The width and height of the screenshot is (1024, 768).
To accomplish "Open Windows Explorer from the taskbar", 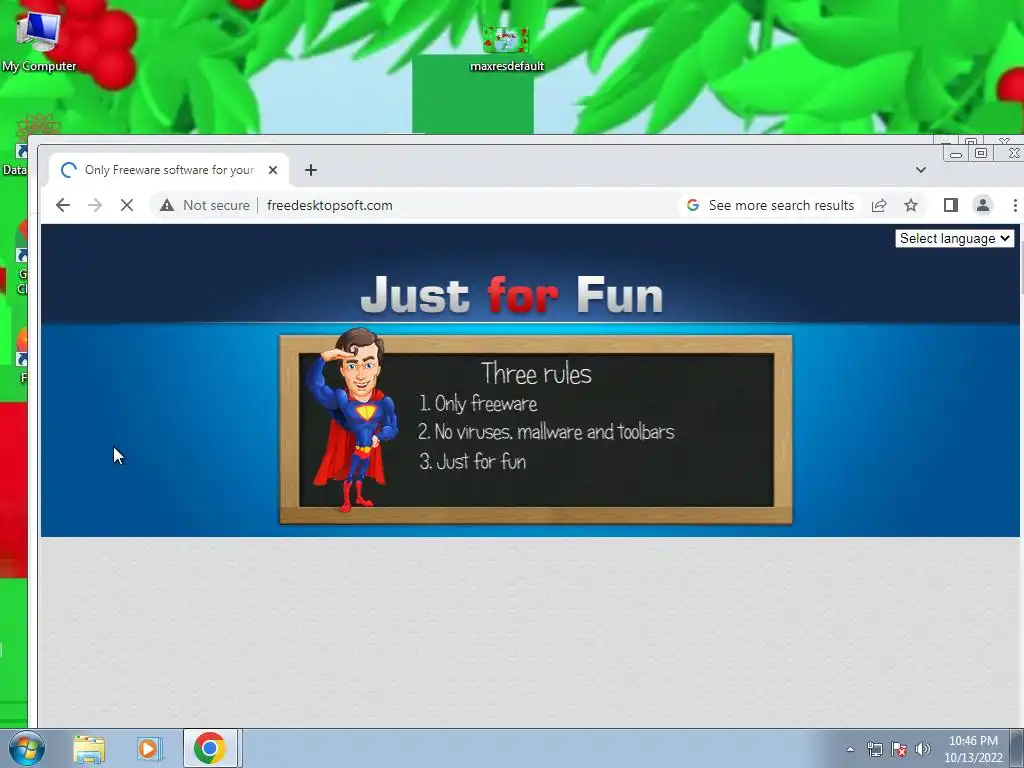I will coord(89,748).
